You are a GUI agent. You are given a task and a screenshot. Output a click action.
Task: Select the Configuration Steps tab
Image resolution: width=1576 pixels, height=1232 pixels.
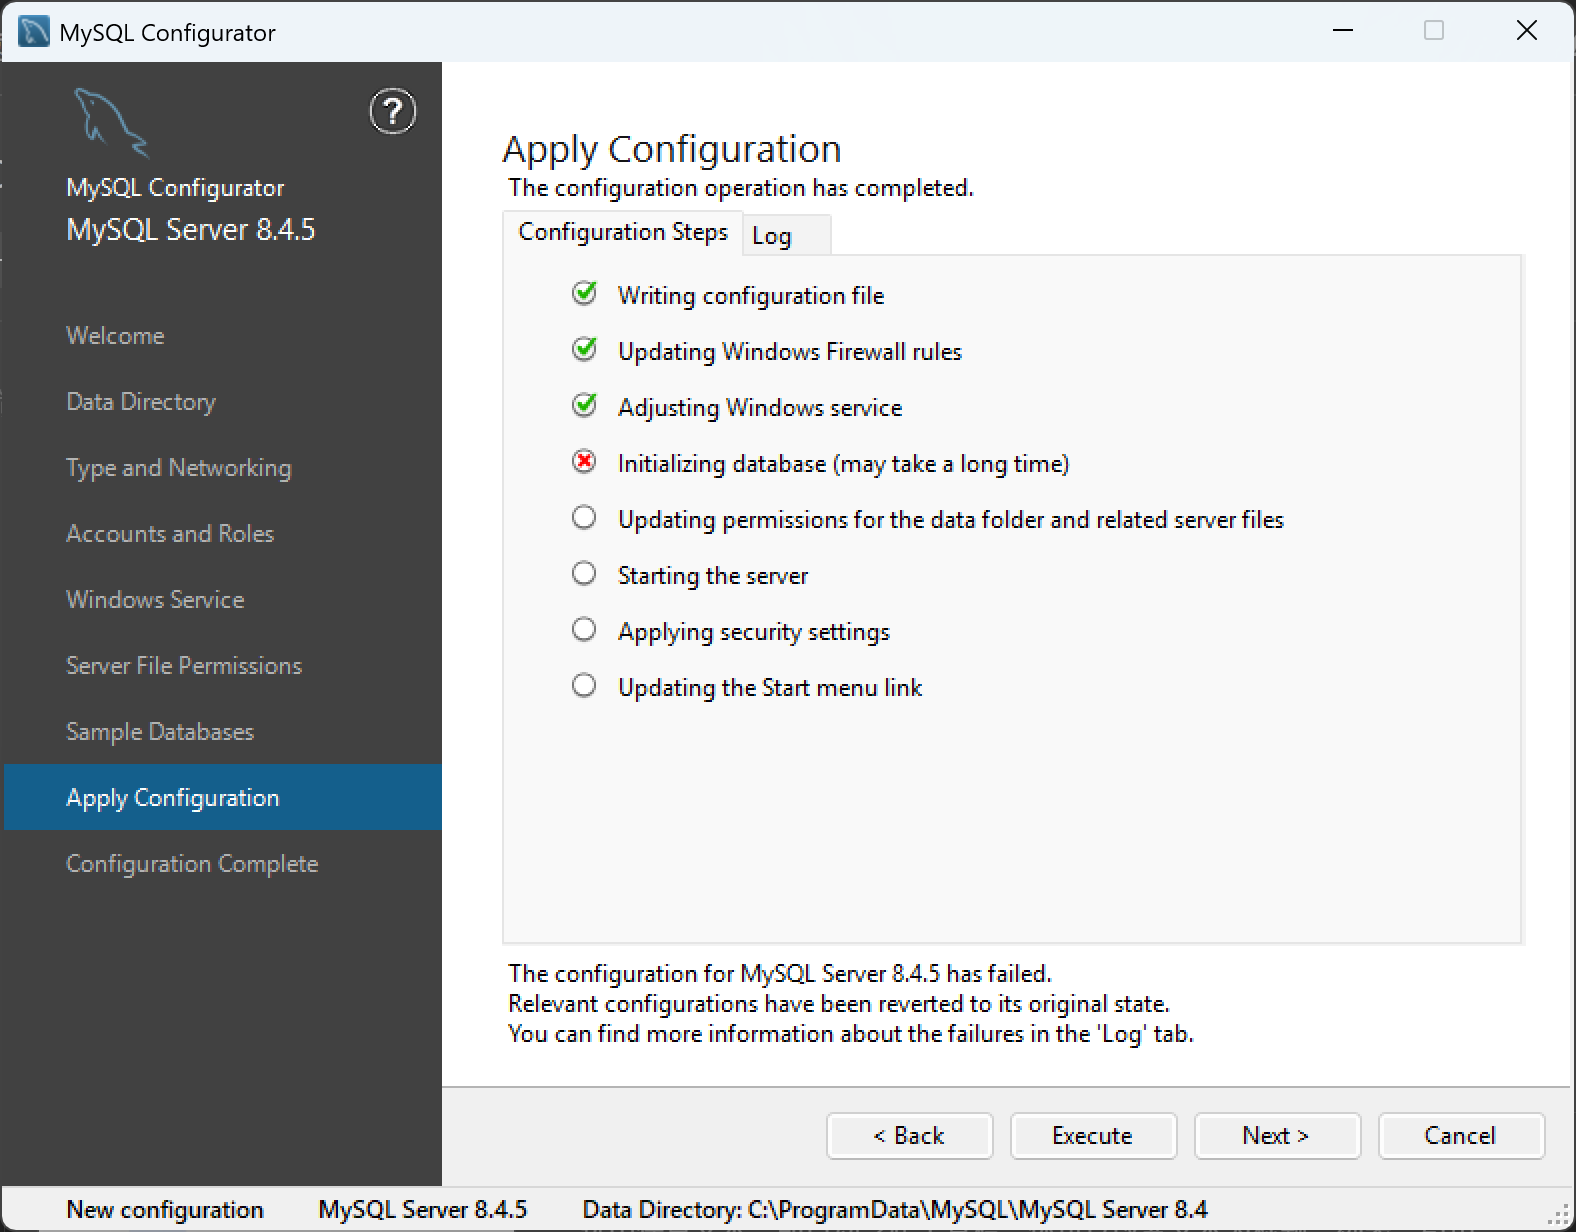point(623,232)
